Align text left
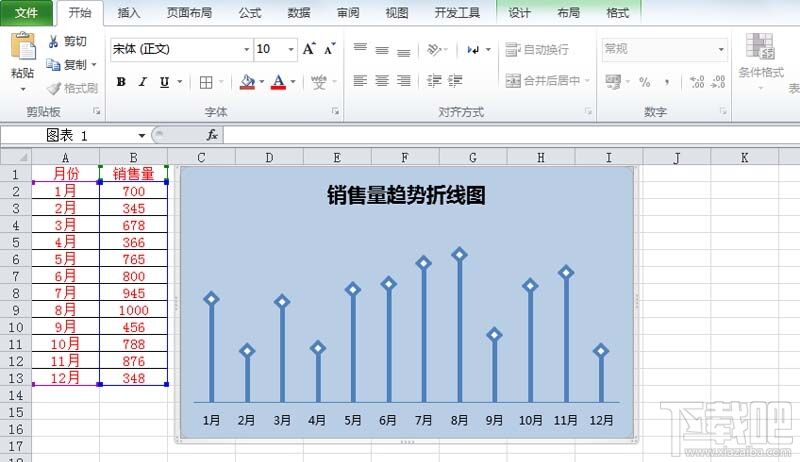The height and width of the screenshot is (462, 800). pyautogui.click(x=360, y=81)
